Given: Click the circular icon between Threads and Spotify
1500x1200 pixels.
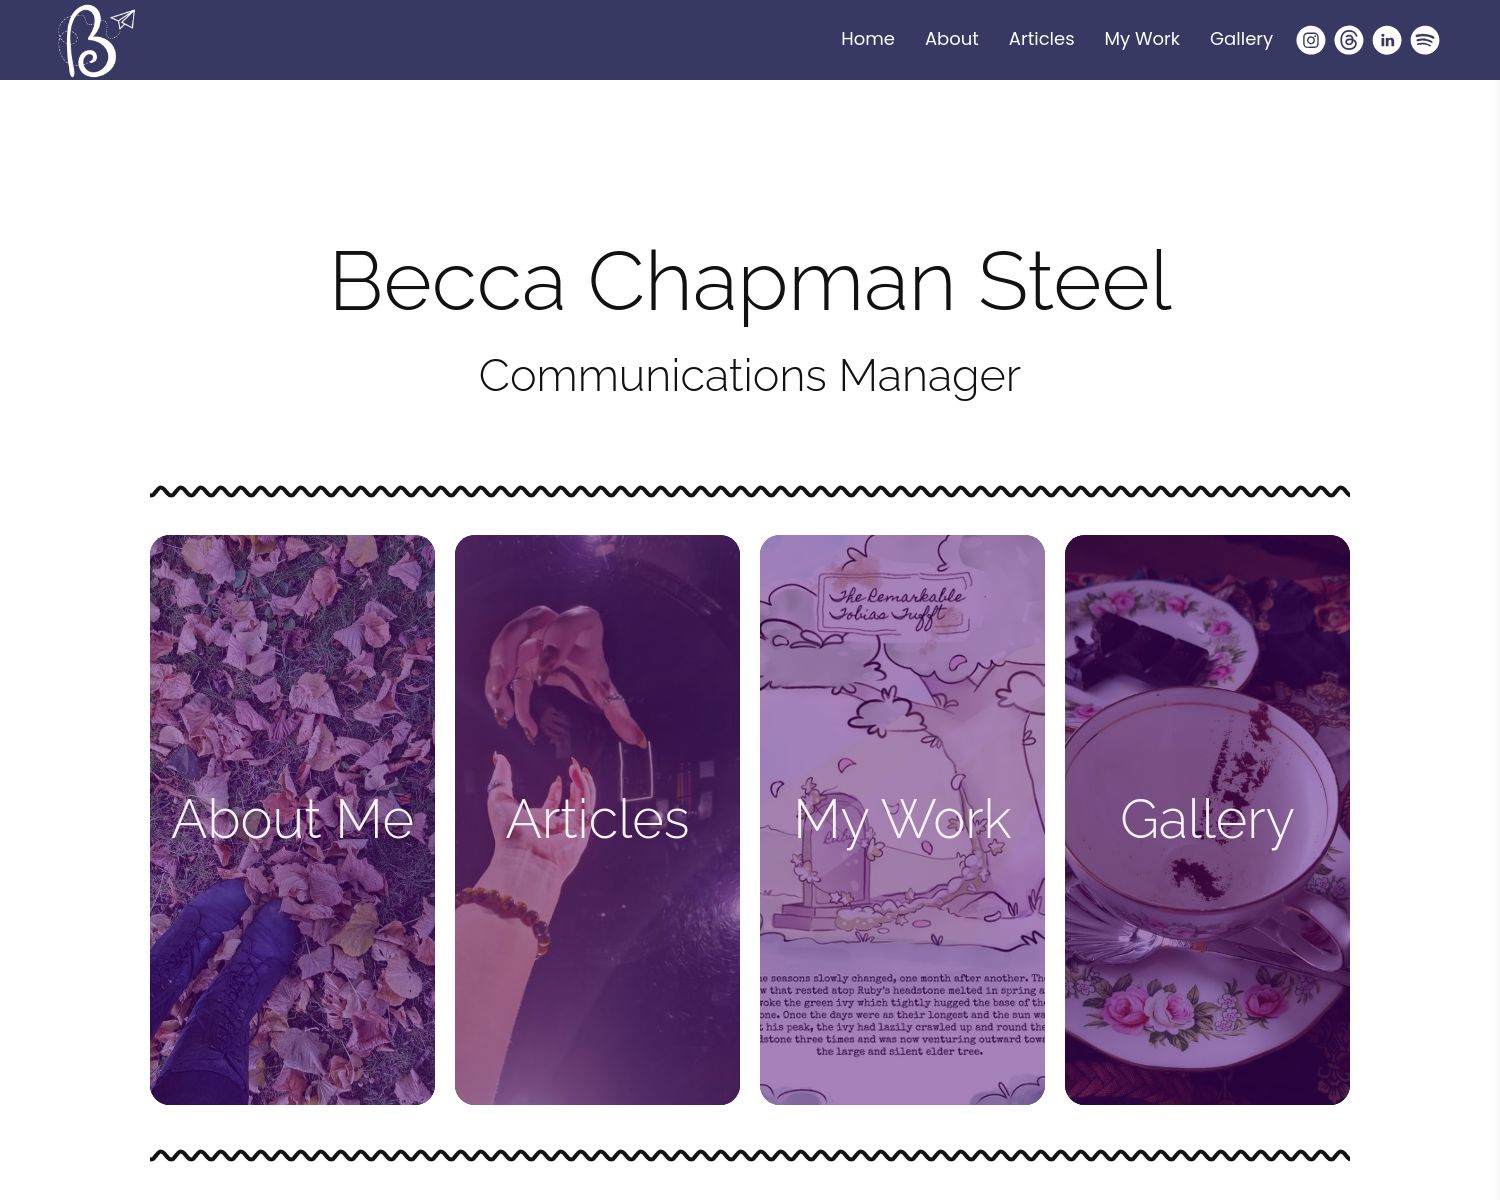Looking at the screenshot, I should pyautogui.click(x=1387, y=40).
